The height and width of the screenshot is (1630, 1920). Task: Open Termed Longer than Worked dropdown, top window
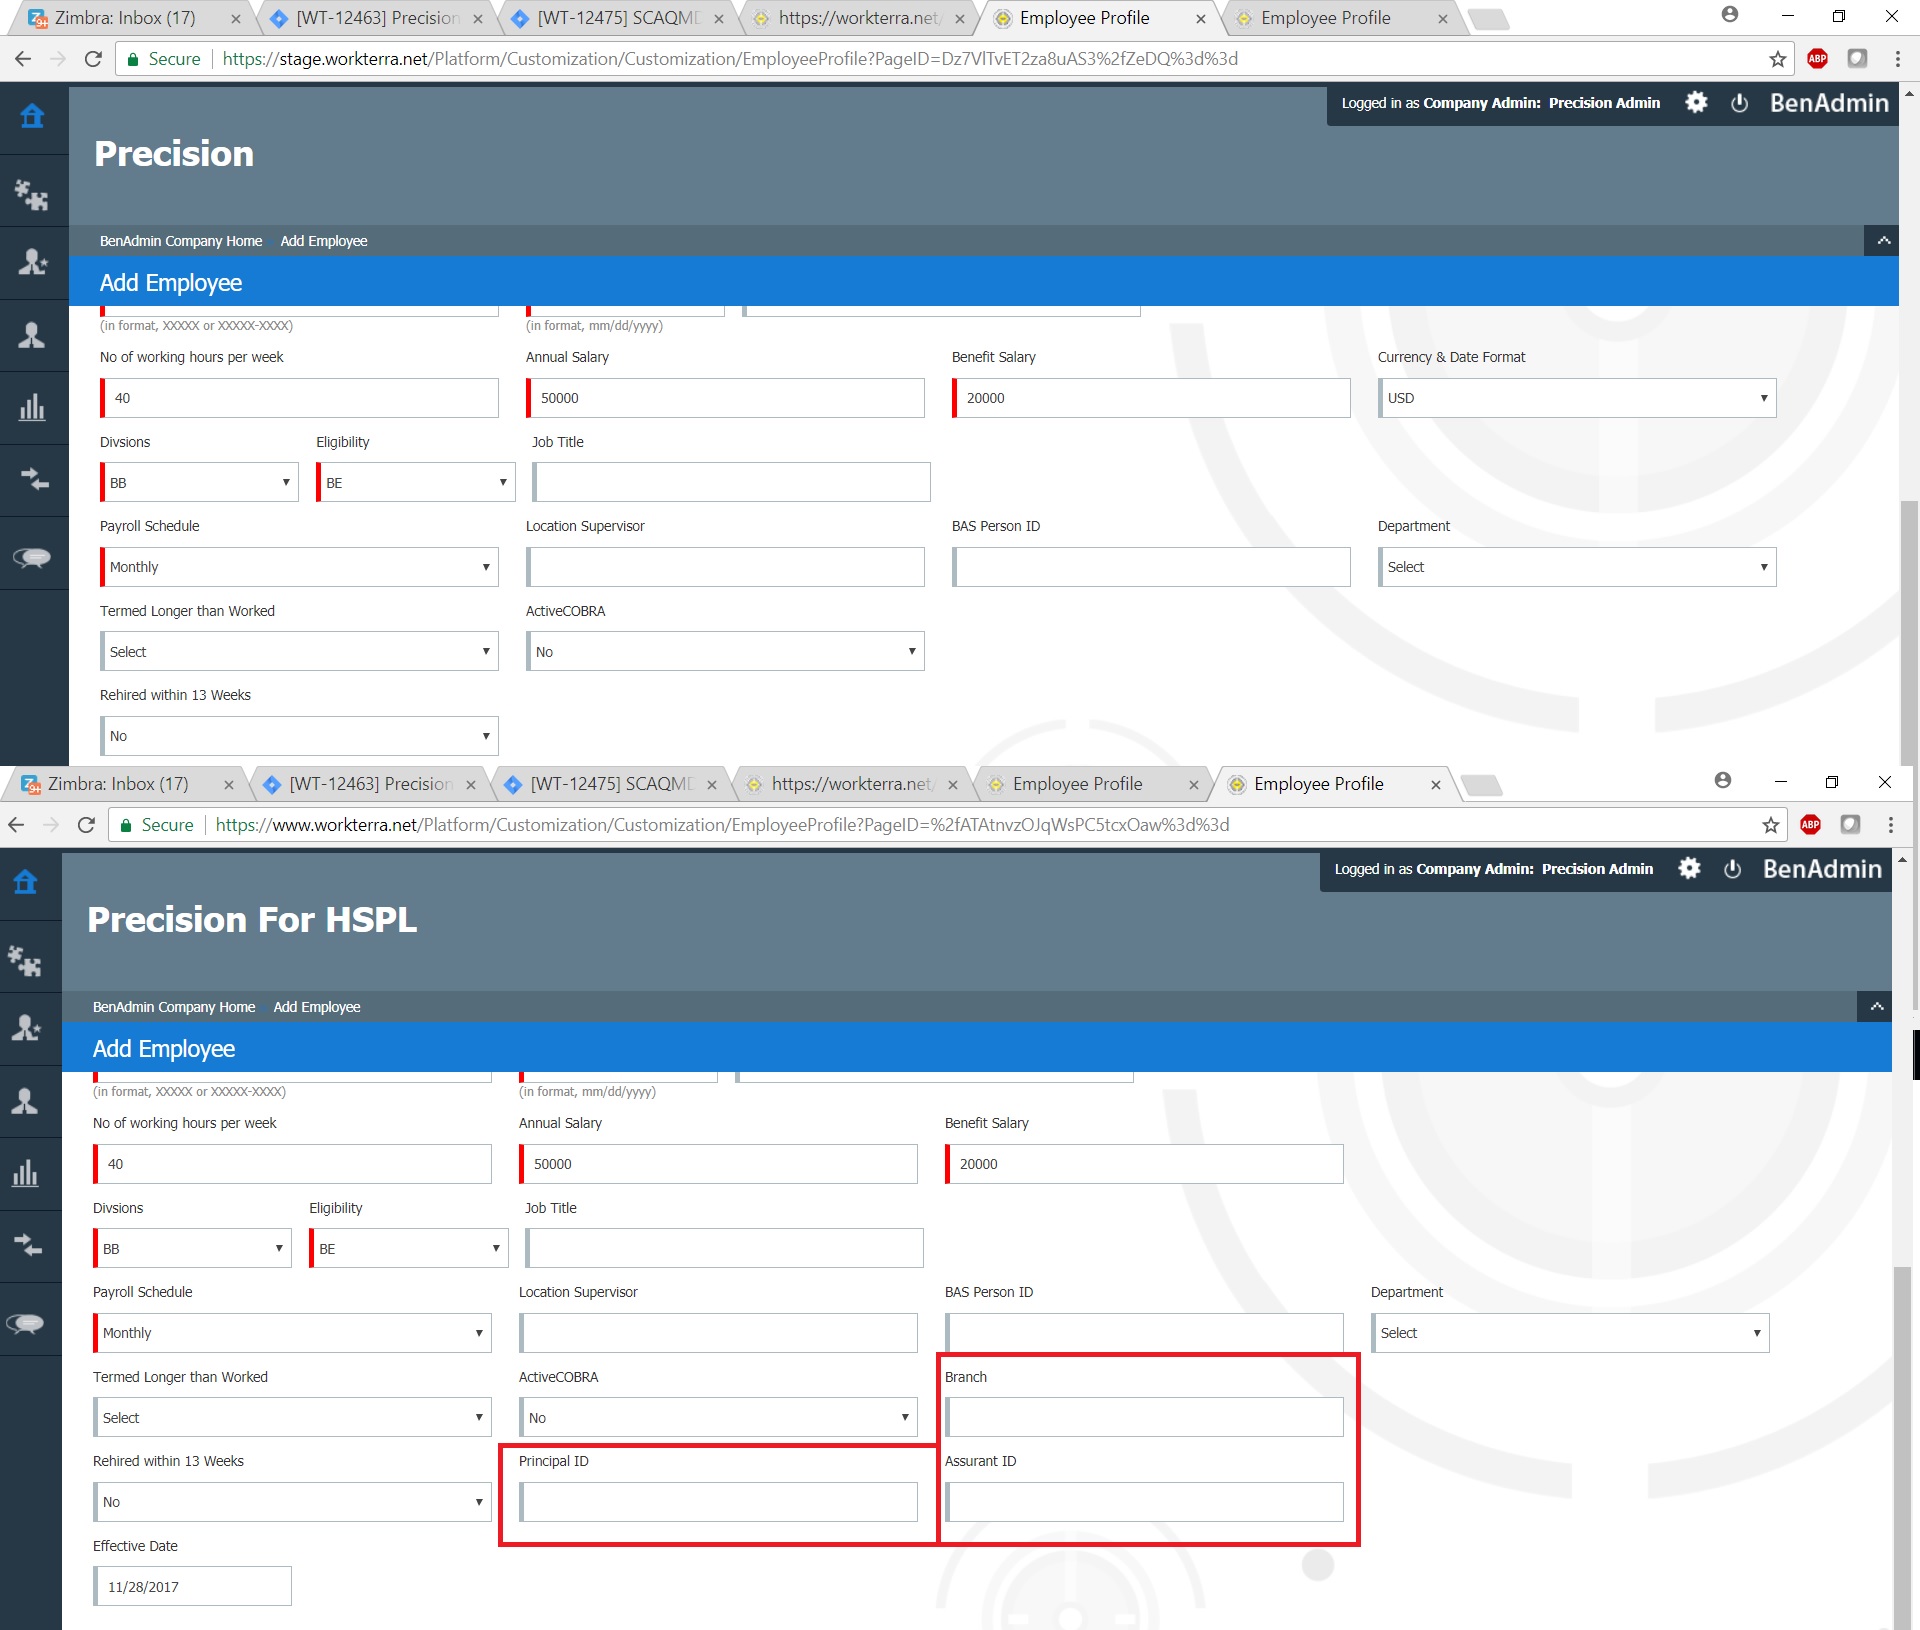[299, 651]
